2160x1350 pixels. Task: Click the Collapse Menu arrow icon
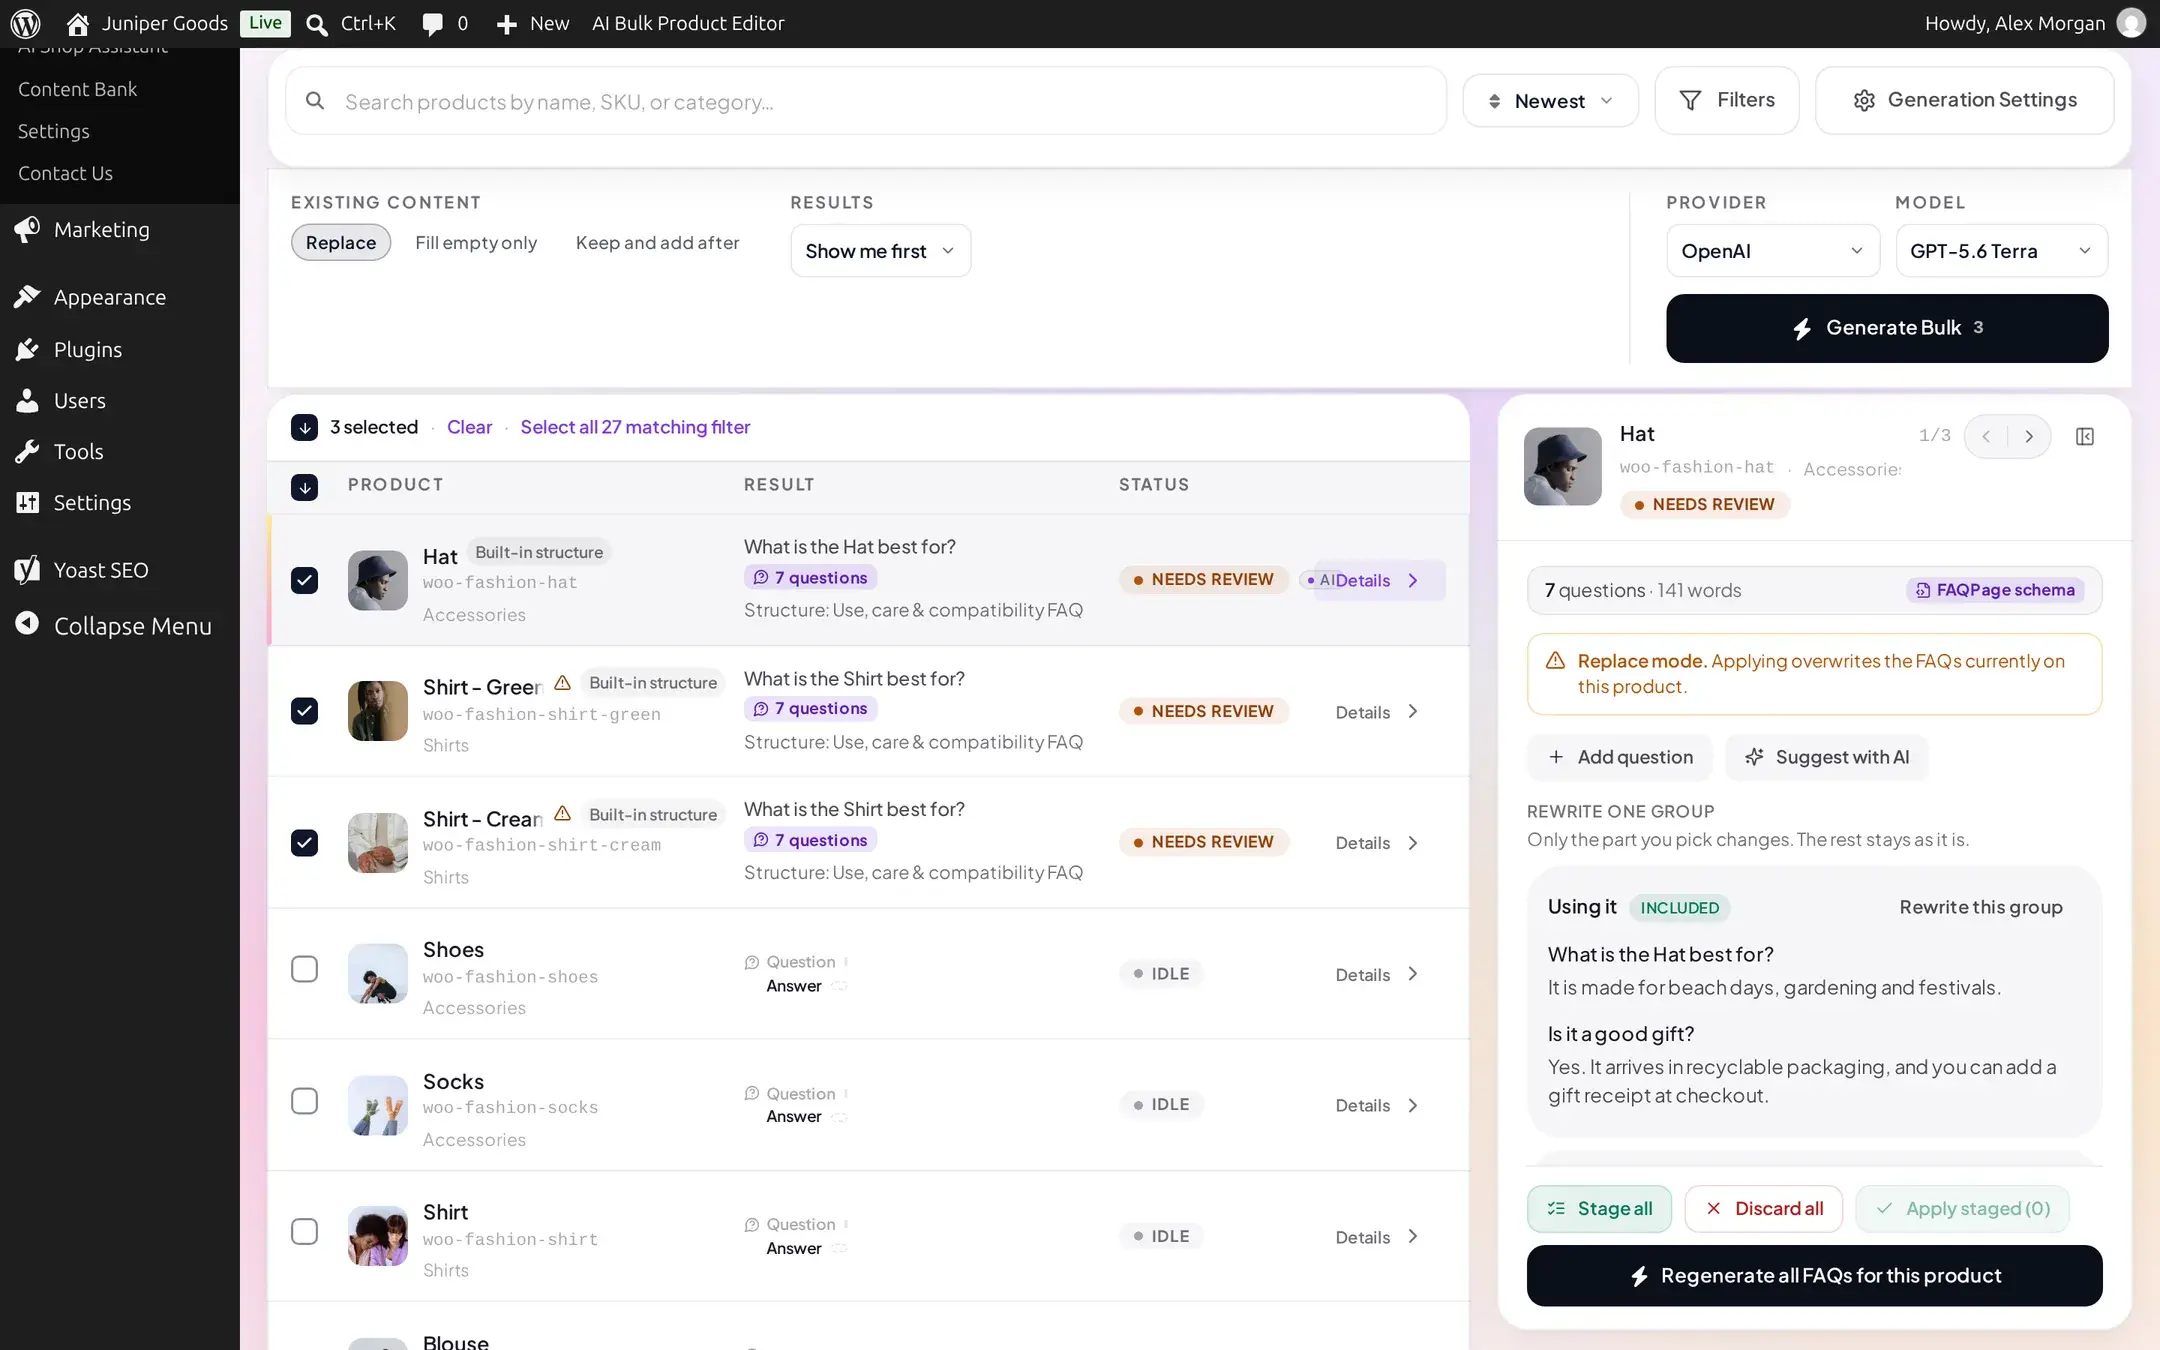27,624
